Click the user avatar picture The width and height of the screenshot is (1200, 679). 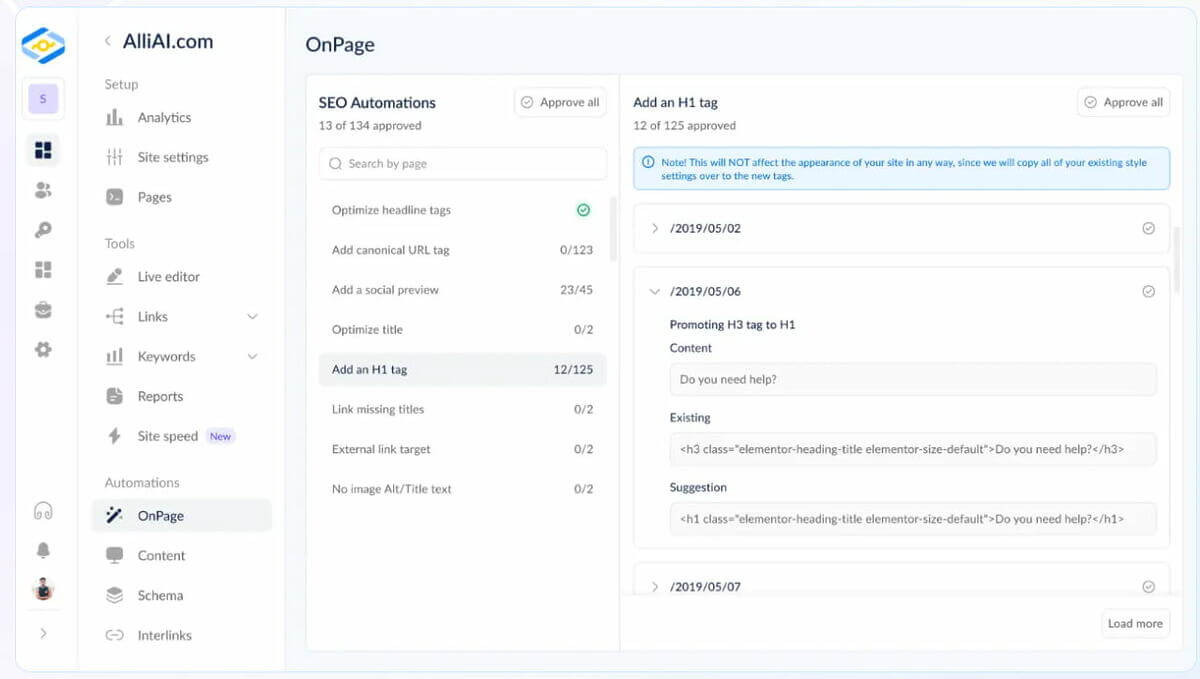(43, 589)
